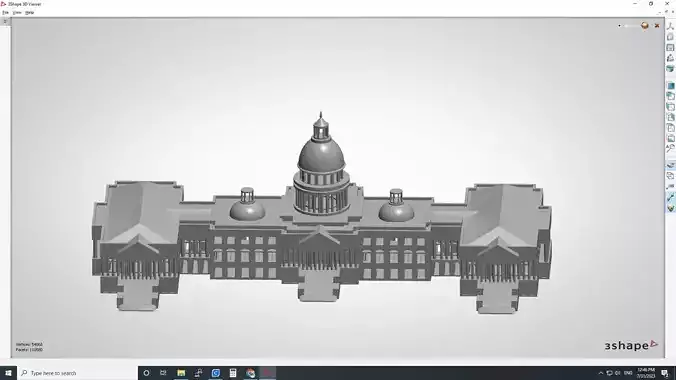
Task: Select the solid blue cube view icon
Action: pos(670,86)
